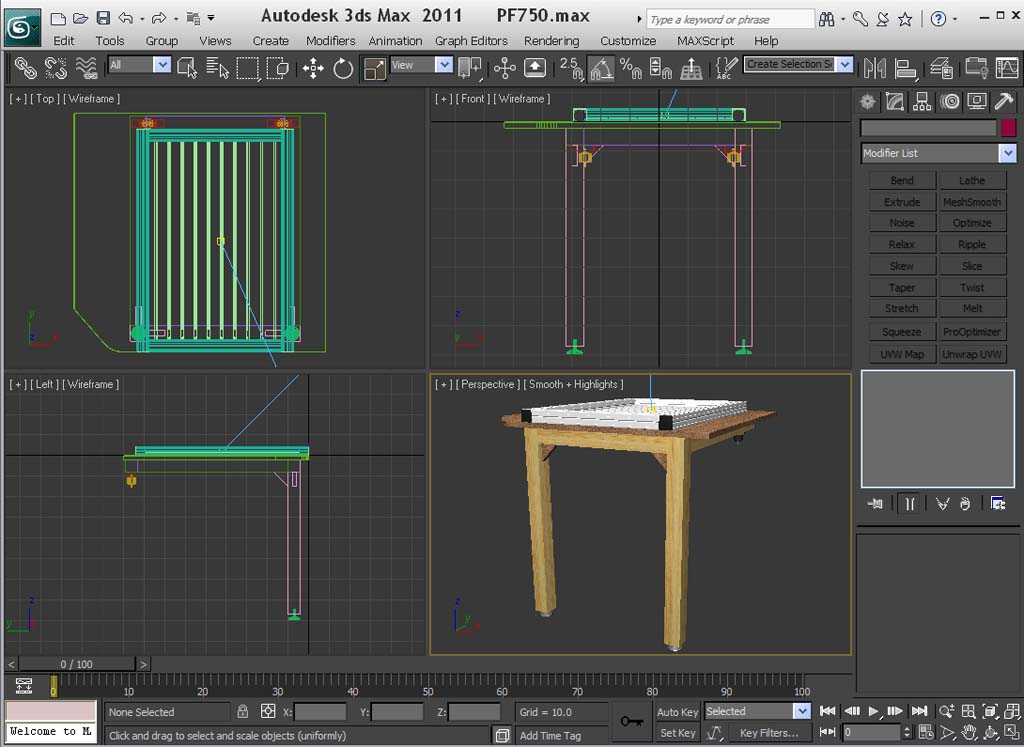Select the Pan View hand tool

(968, 733)
